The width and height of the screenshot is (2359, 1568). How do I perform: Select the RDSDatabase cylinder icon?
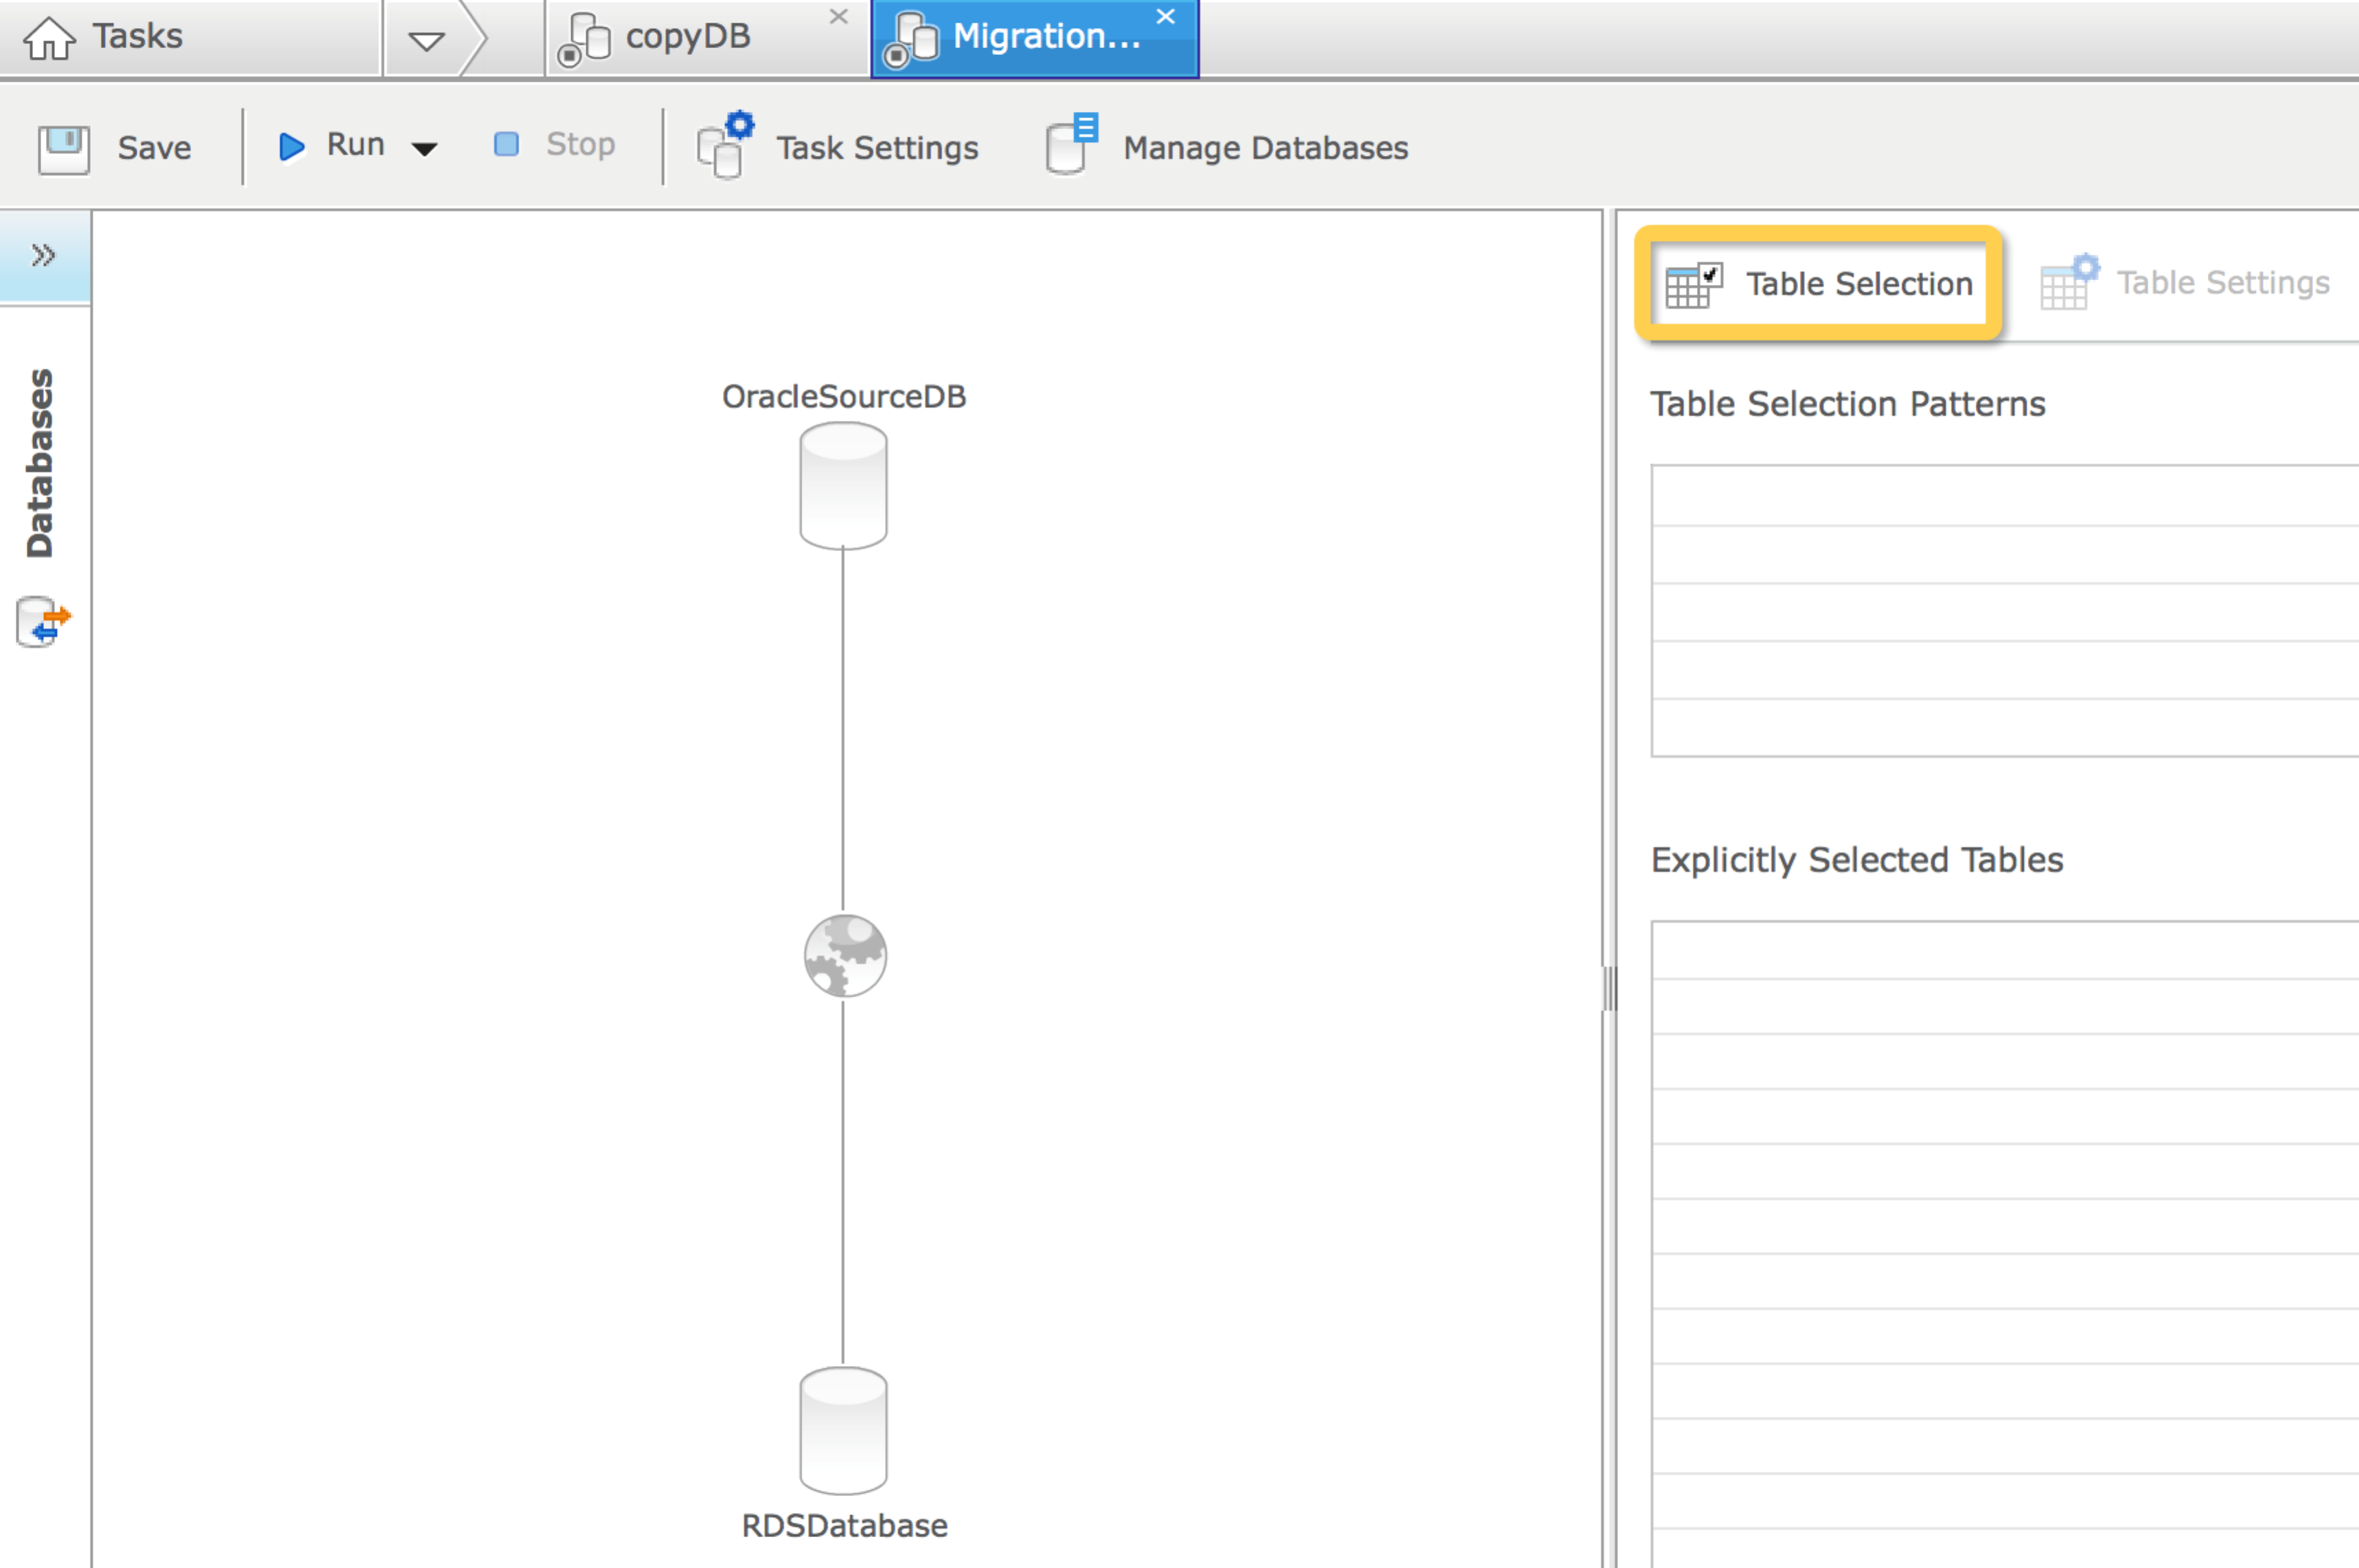pos(843,1430)
